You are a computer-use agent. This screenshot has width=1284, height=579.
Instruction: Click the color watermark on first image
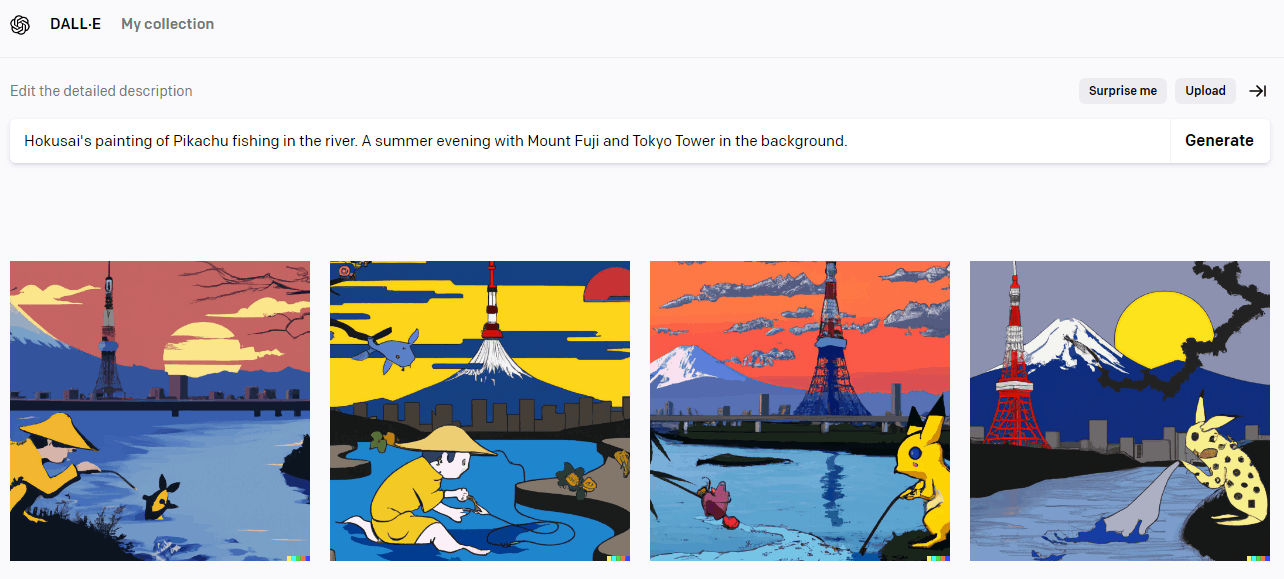point(298,558)
